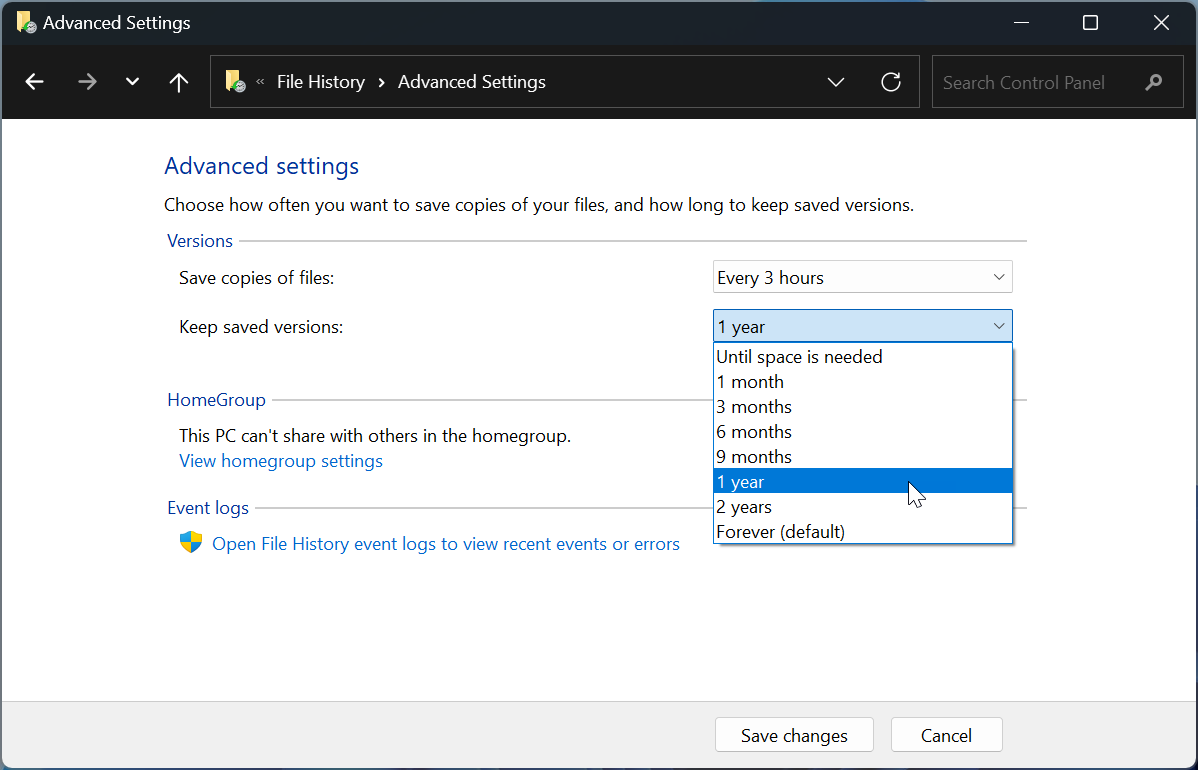Expand the recent locations chevron
Image resolution: width=1198 pixels, height=770 pixels.
[131, 82]
